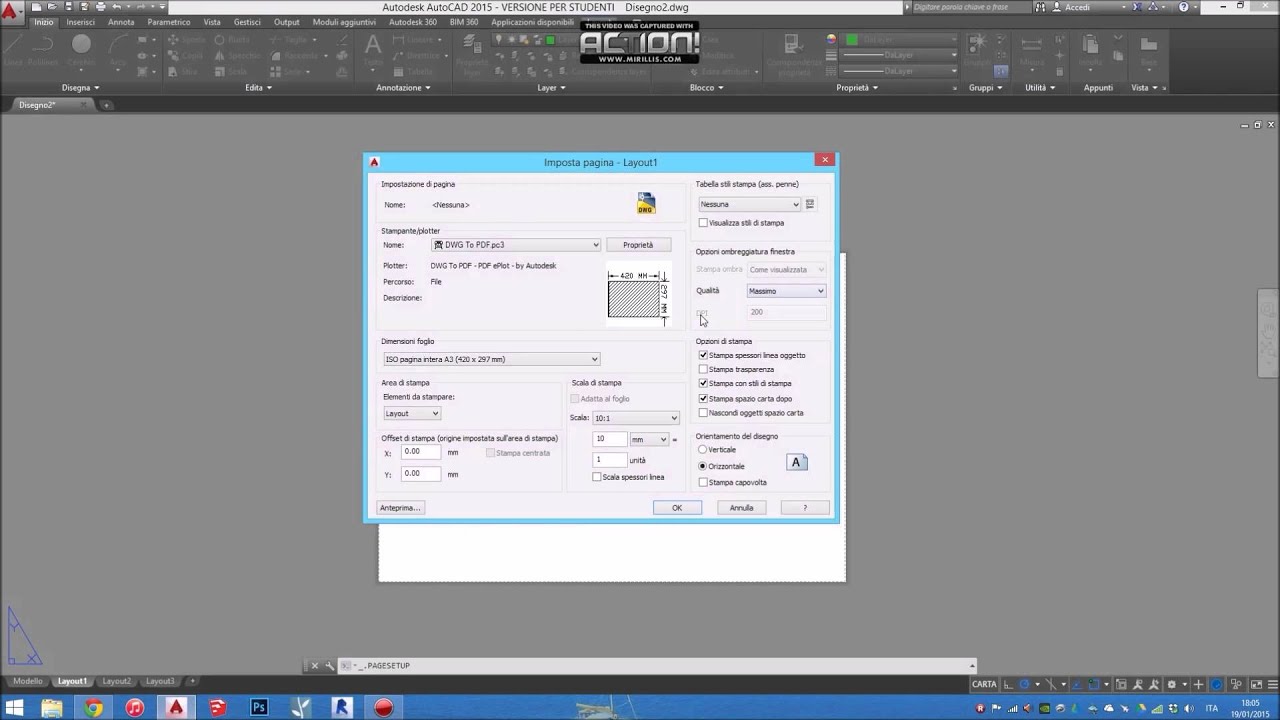Click the Plot printer quick access icon
Screen dimensions: 1280x720
[100, 7]
